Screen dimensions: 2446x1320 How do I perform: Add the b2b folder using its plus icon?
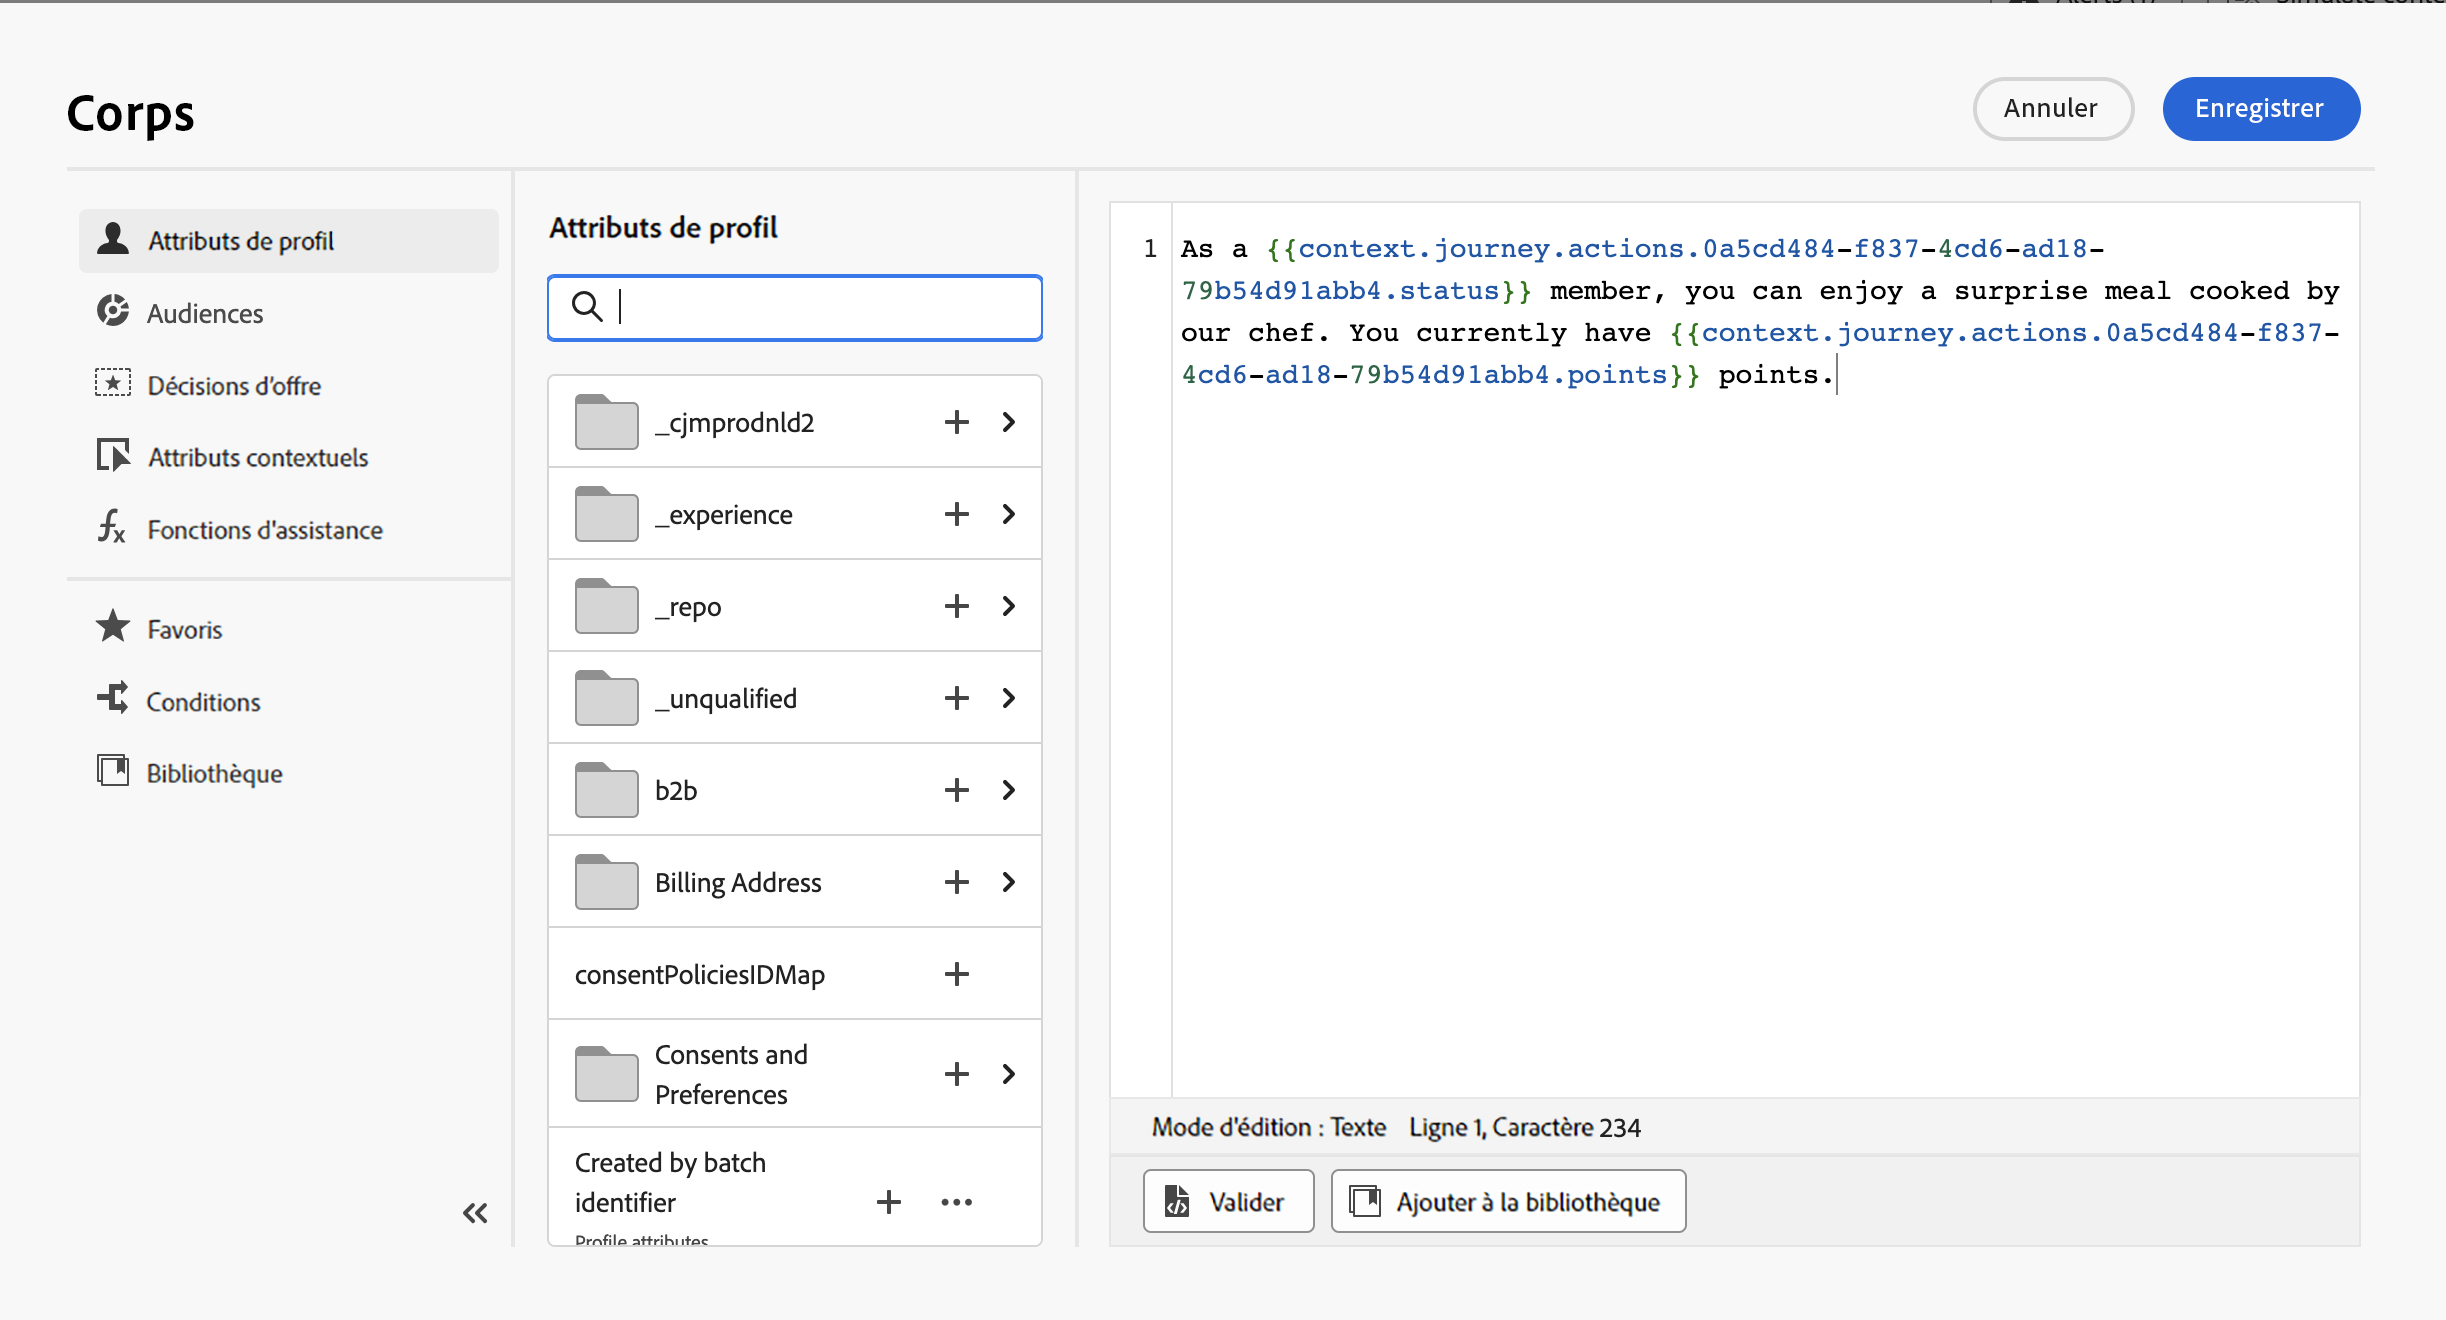pyautogui.click(x=956, y=790)
